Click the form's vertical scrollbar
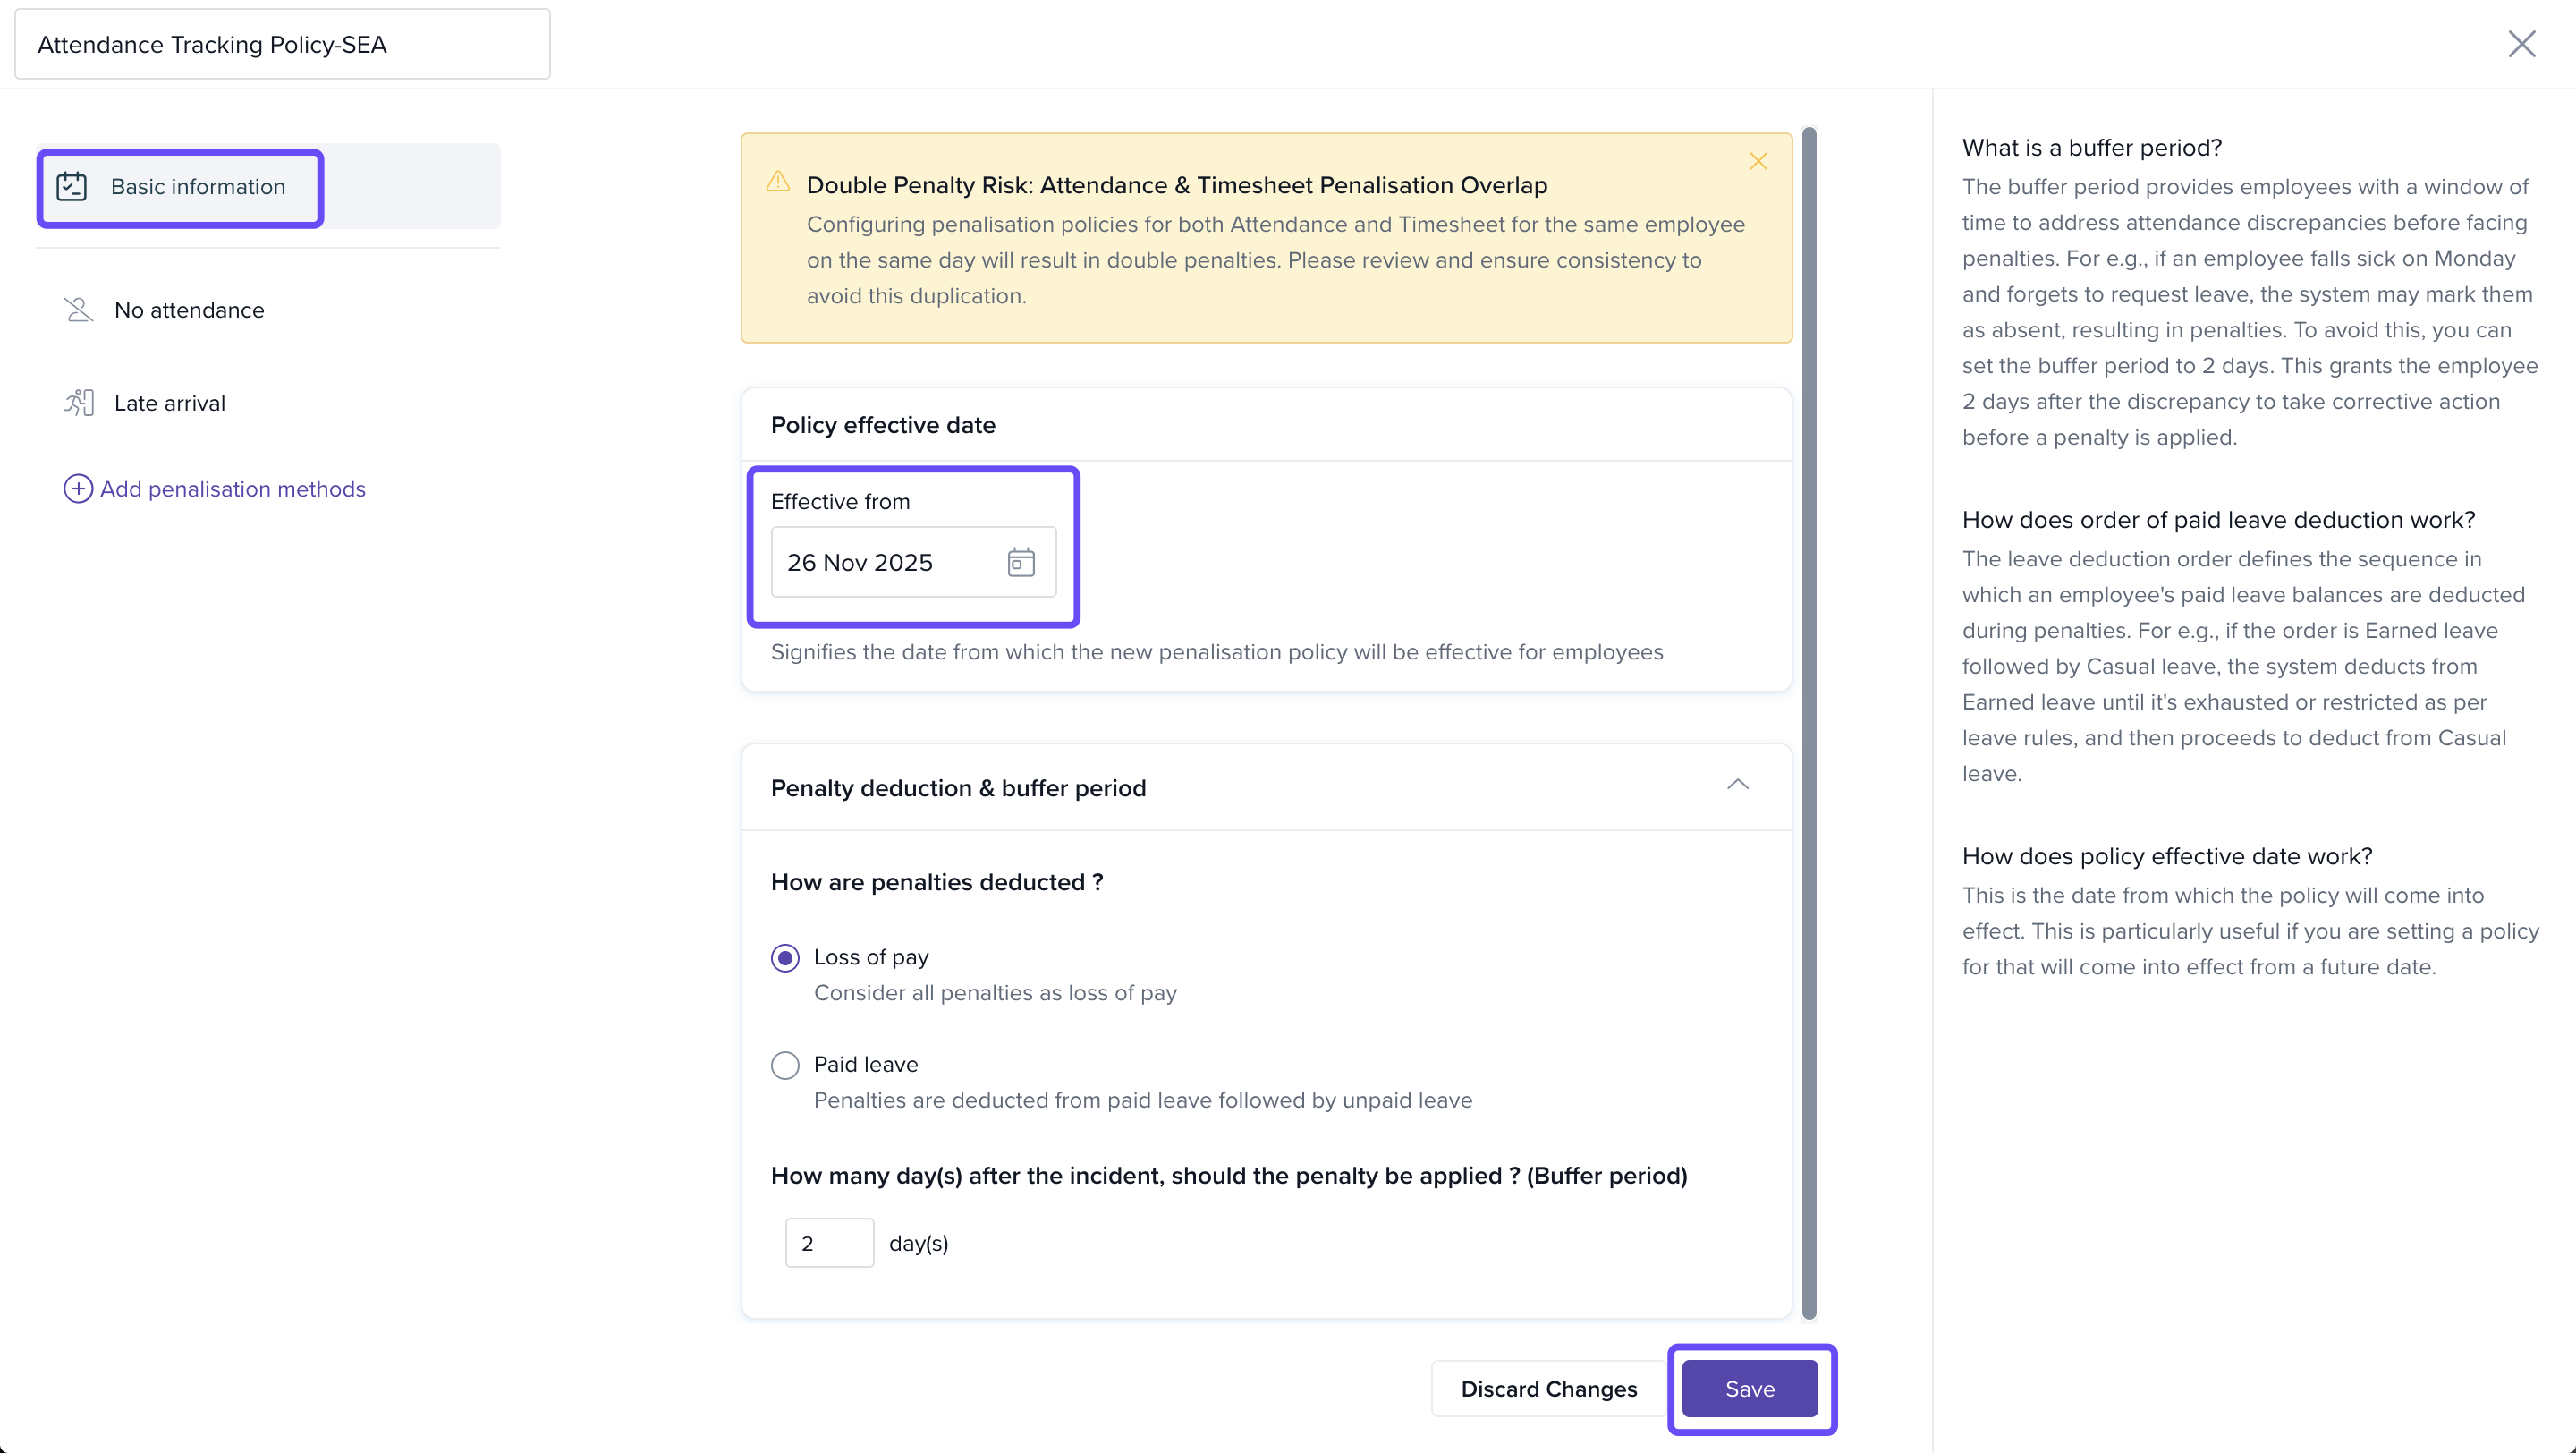This screenshot has width=2576, height=1453. (1808, 722)
